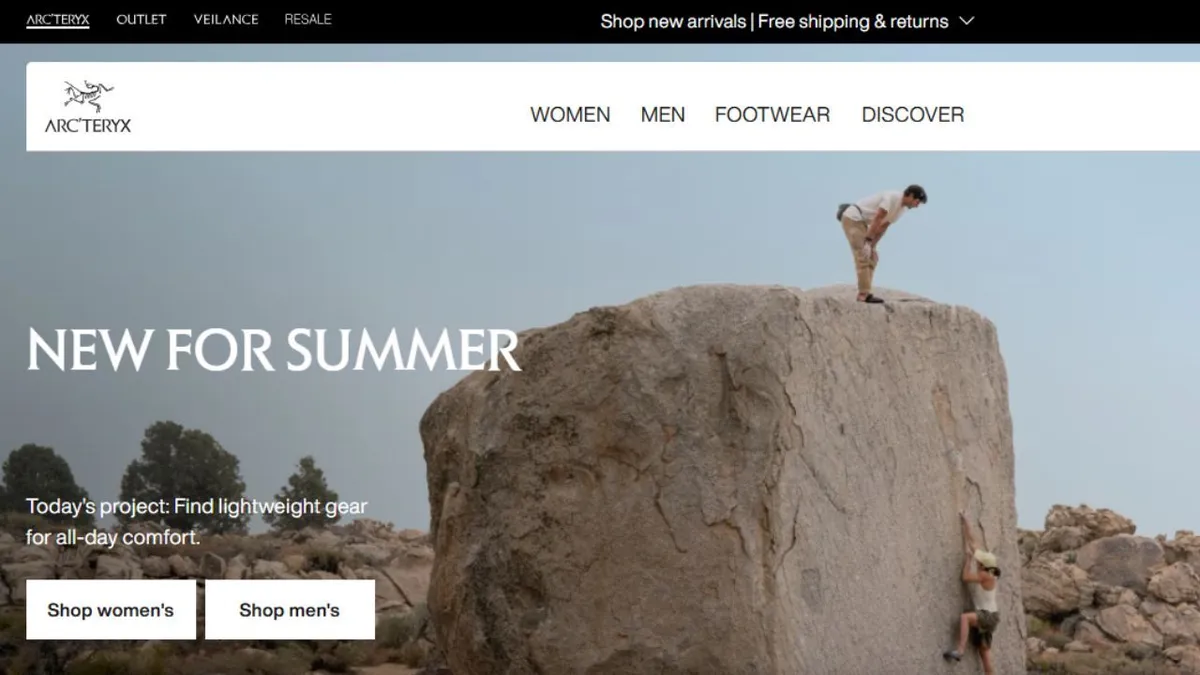Image resolution: width=1200 pixels, height=675 pixels.
Task: Expand the promo banner chevron arrow
Action: pyautogui.click(x=966, y=21)
